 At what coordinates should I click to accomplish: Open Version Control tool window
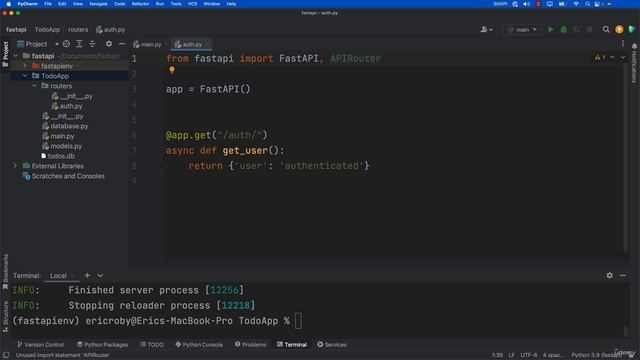[40, 344]
